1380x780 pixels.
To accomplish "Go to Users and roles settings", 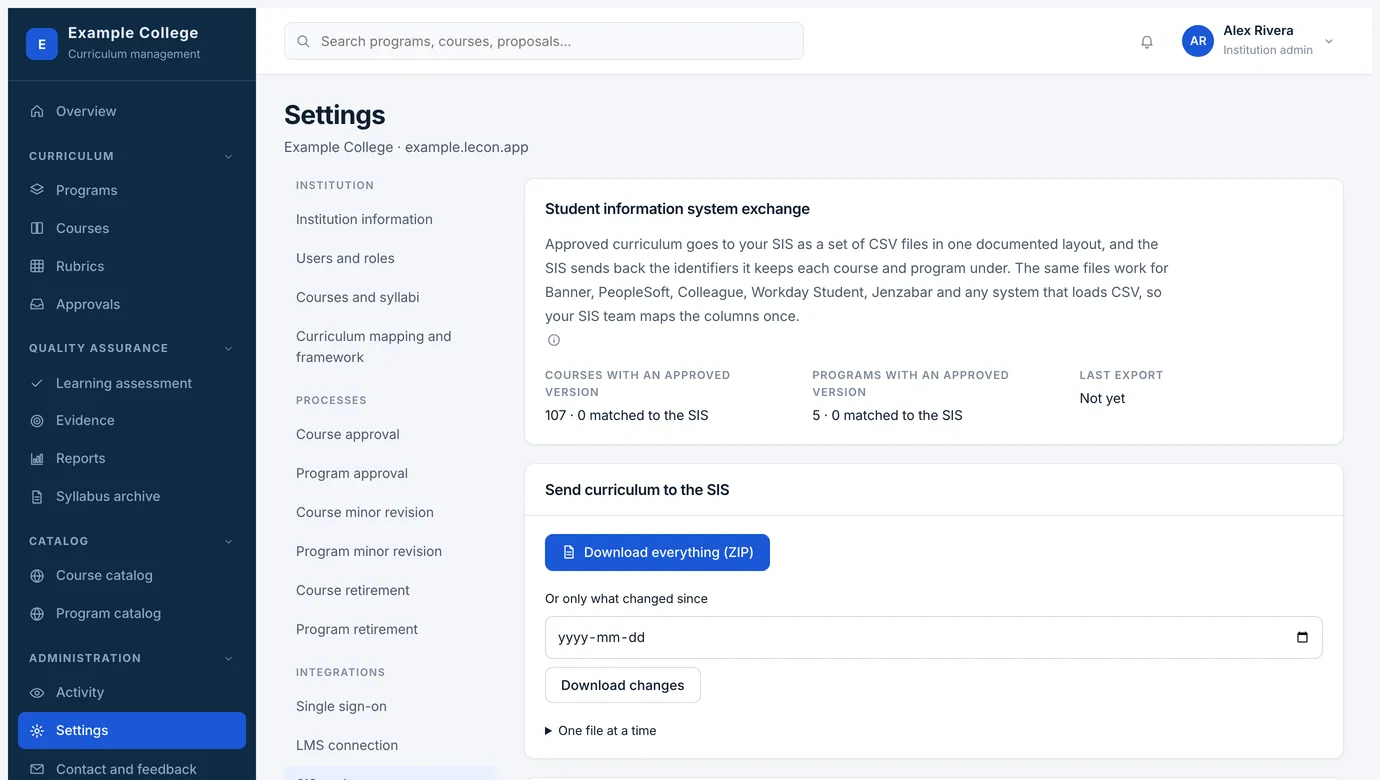I will [x=345, y=258].
